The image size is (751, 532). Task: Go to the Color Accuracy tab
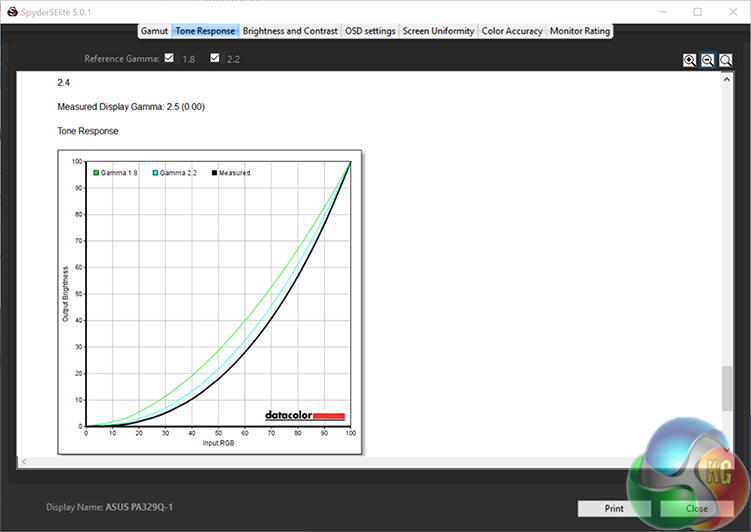(x=512, y=31)
